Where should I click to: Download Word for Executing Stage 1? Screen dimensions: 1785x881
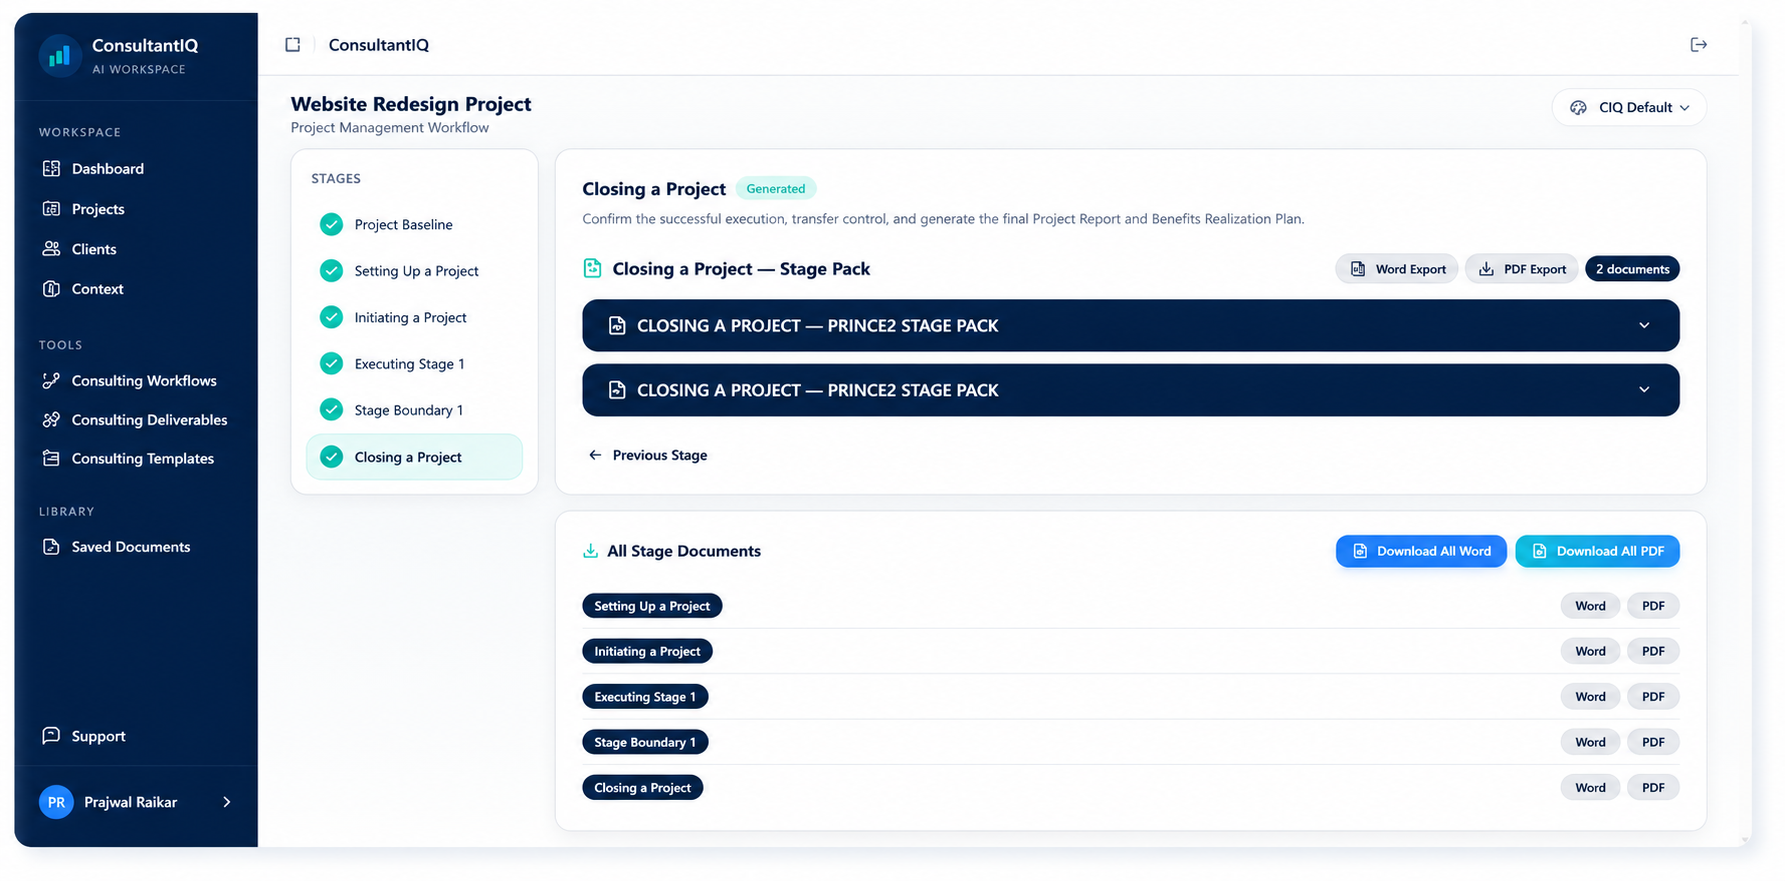click(x=1590, y=697)
